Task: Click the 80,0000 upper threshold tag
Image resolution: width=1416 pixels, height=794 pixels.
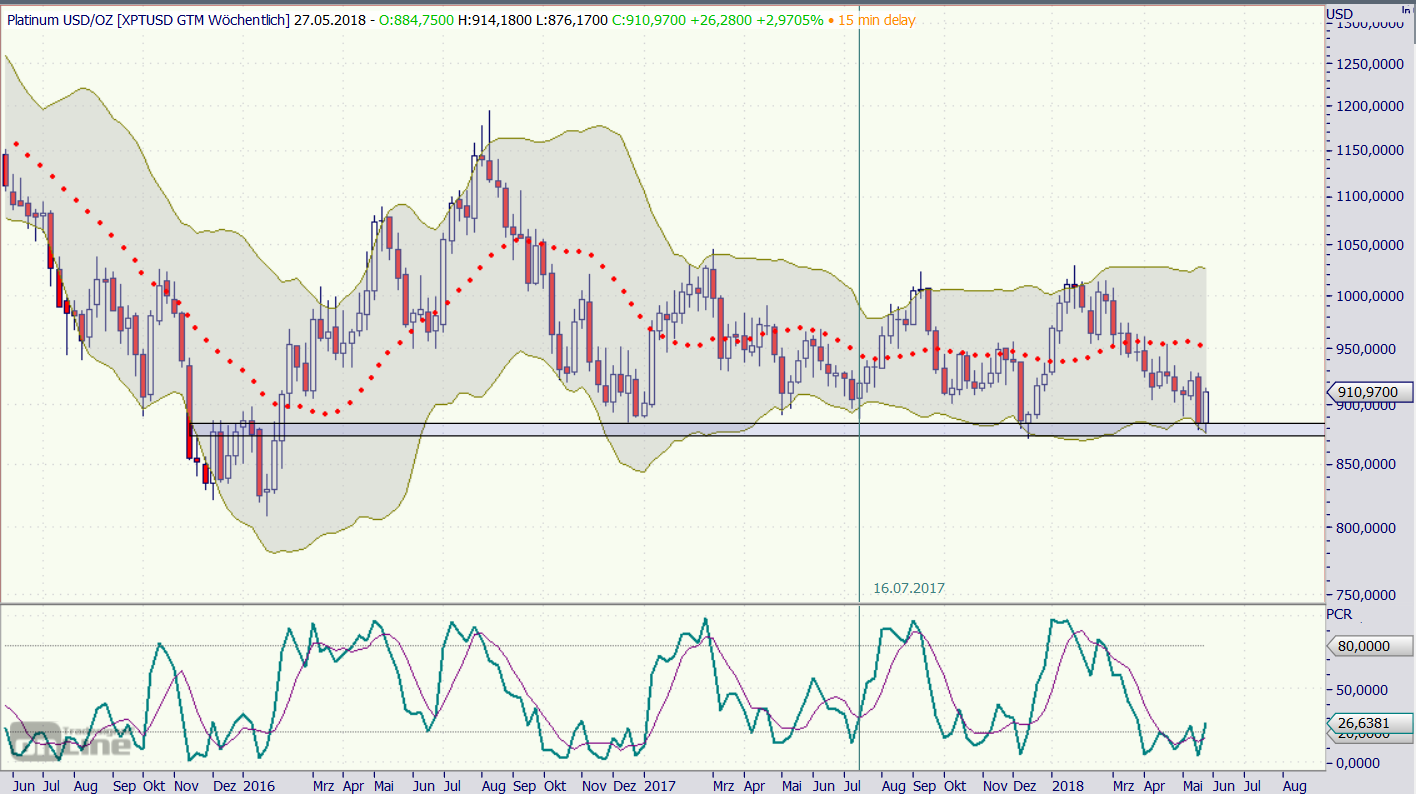Action: (1367, 646)
